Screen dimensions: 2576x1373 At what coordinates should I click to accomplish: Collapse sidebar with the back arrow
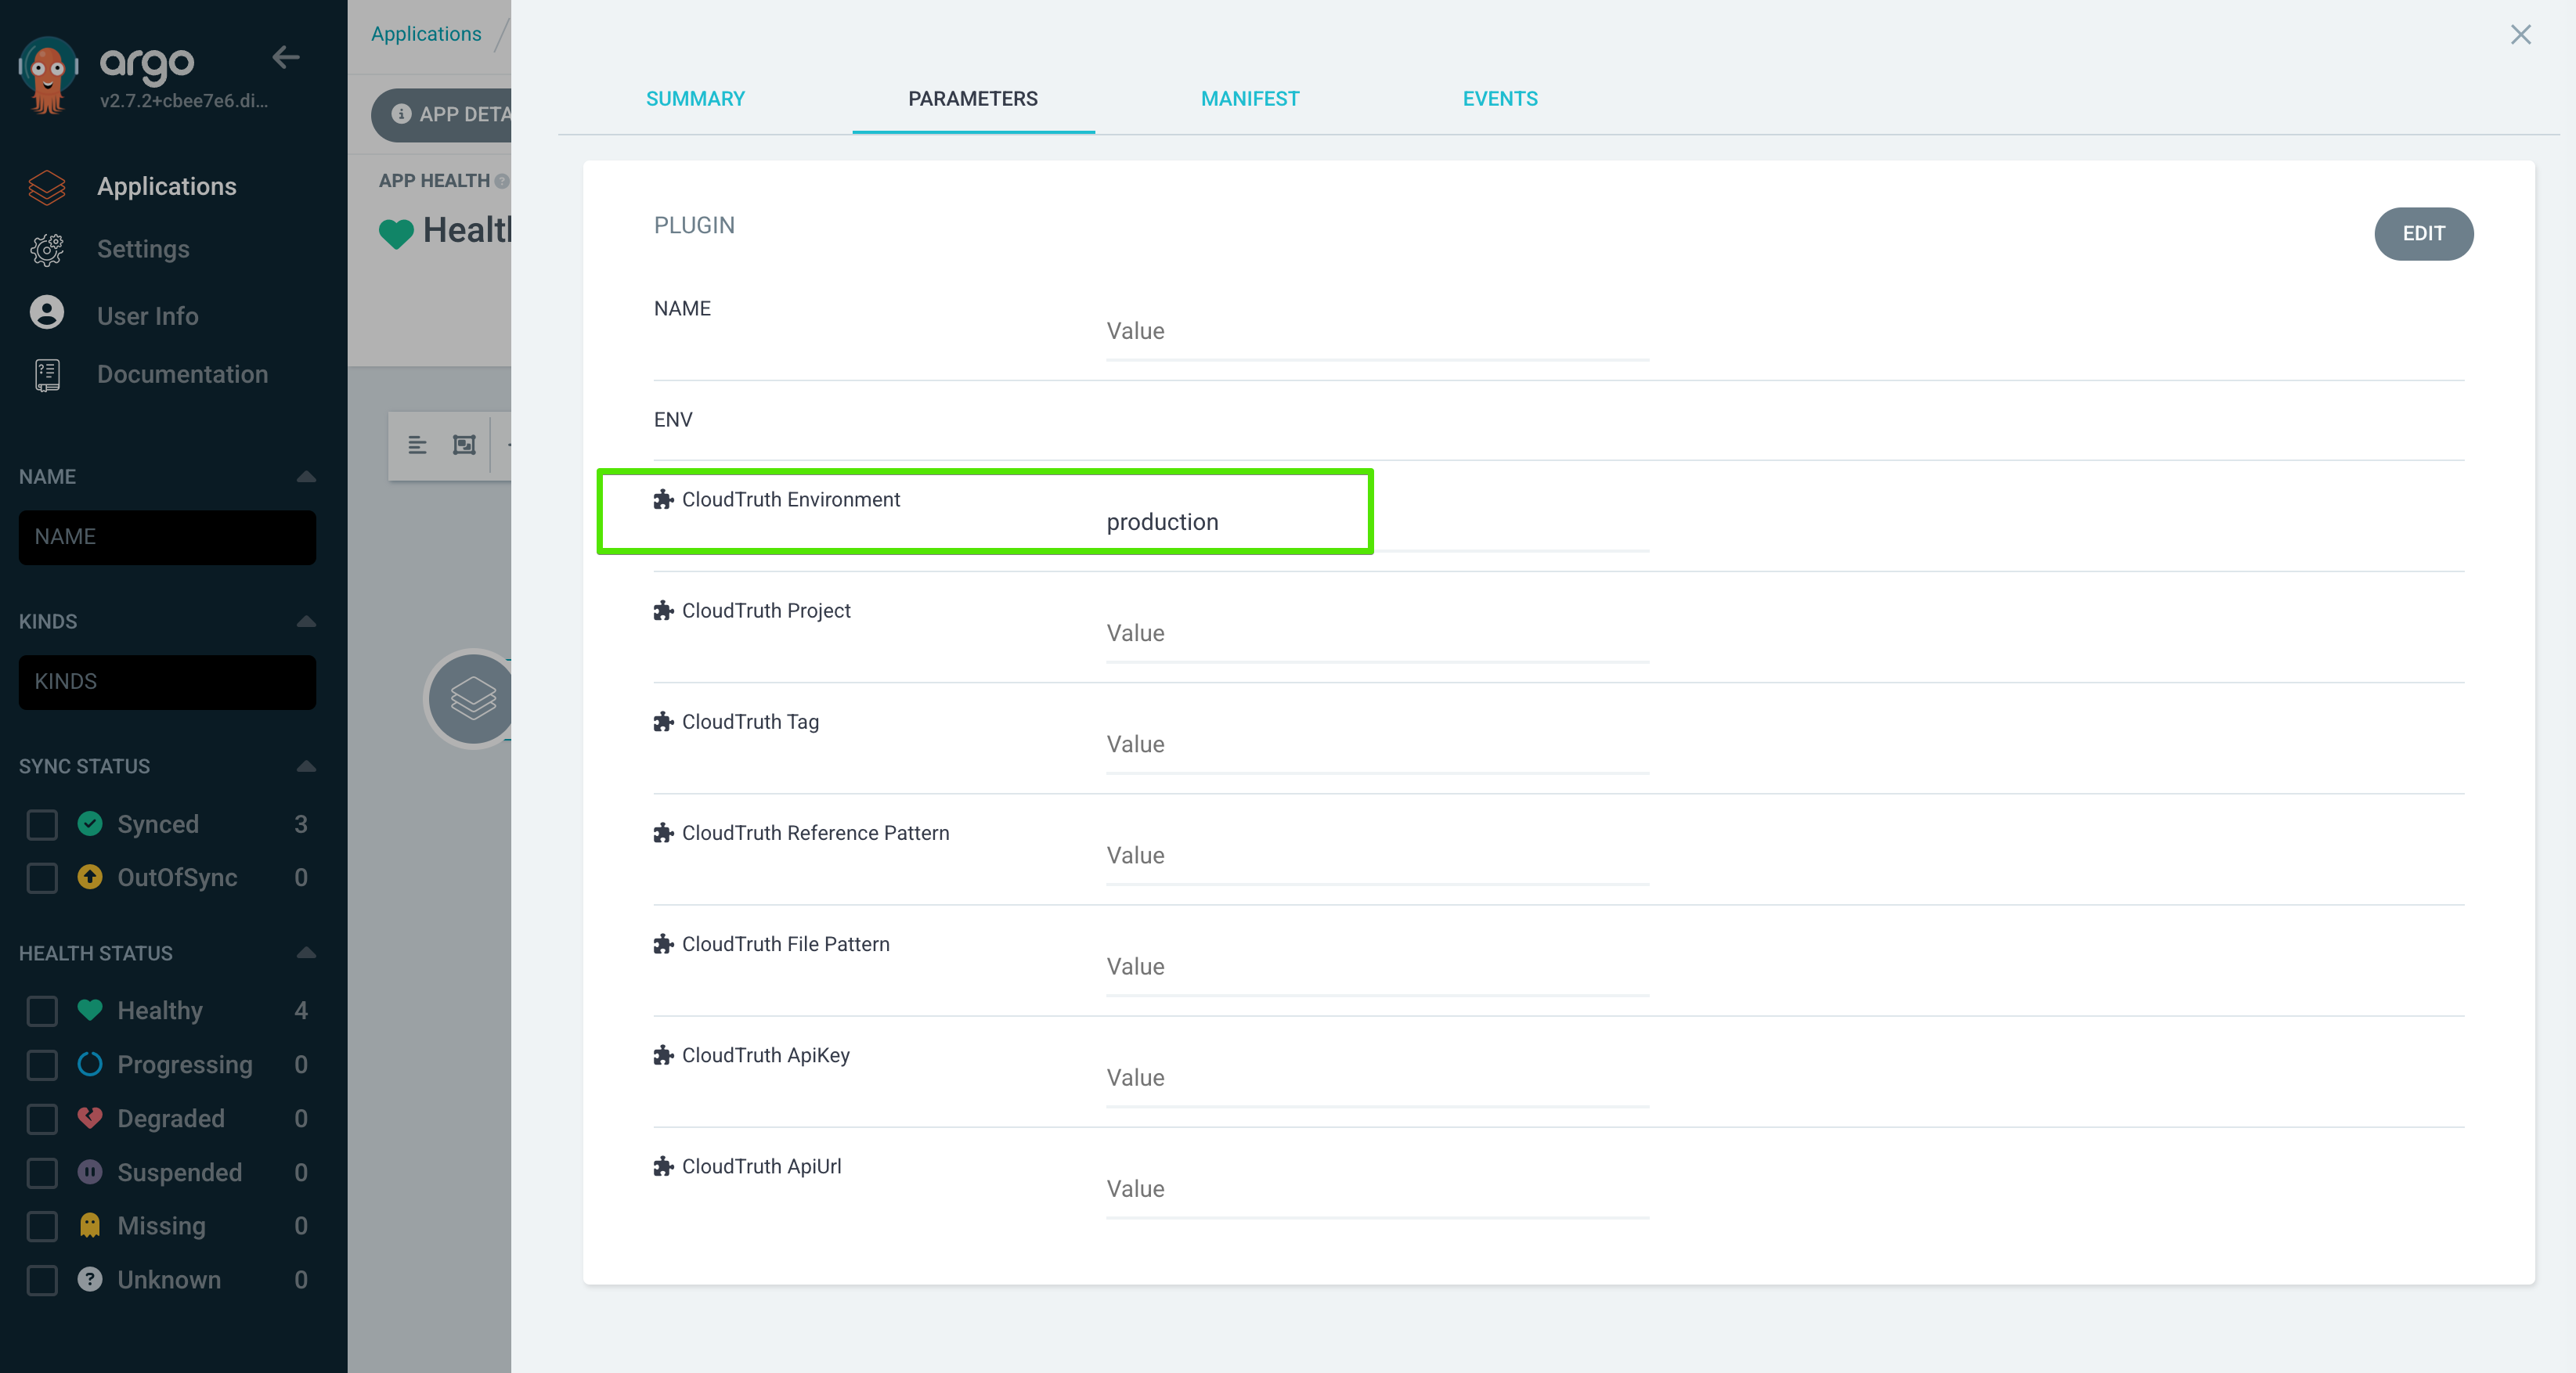286,58
